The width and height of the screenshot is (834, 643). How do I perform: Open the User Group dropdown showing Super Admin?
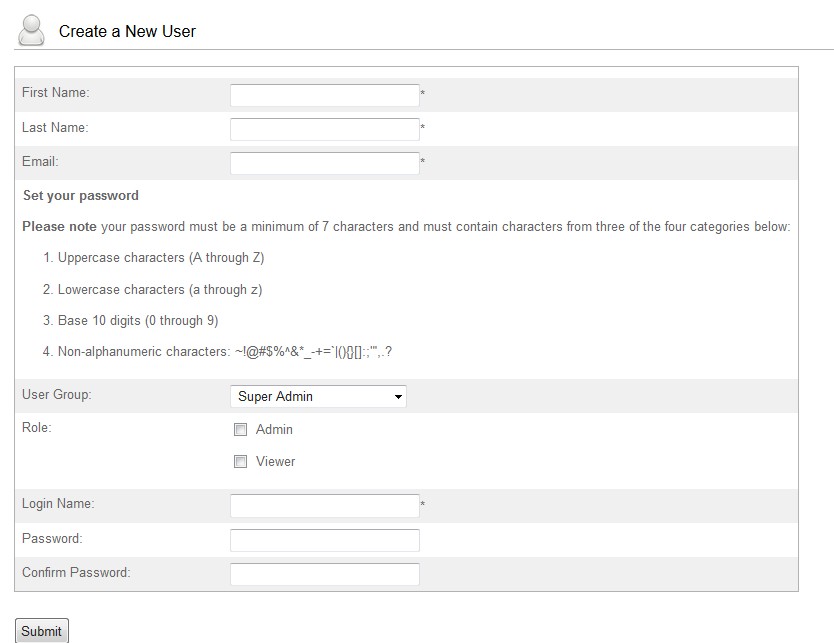coord(318,396)
